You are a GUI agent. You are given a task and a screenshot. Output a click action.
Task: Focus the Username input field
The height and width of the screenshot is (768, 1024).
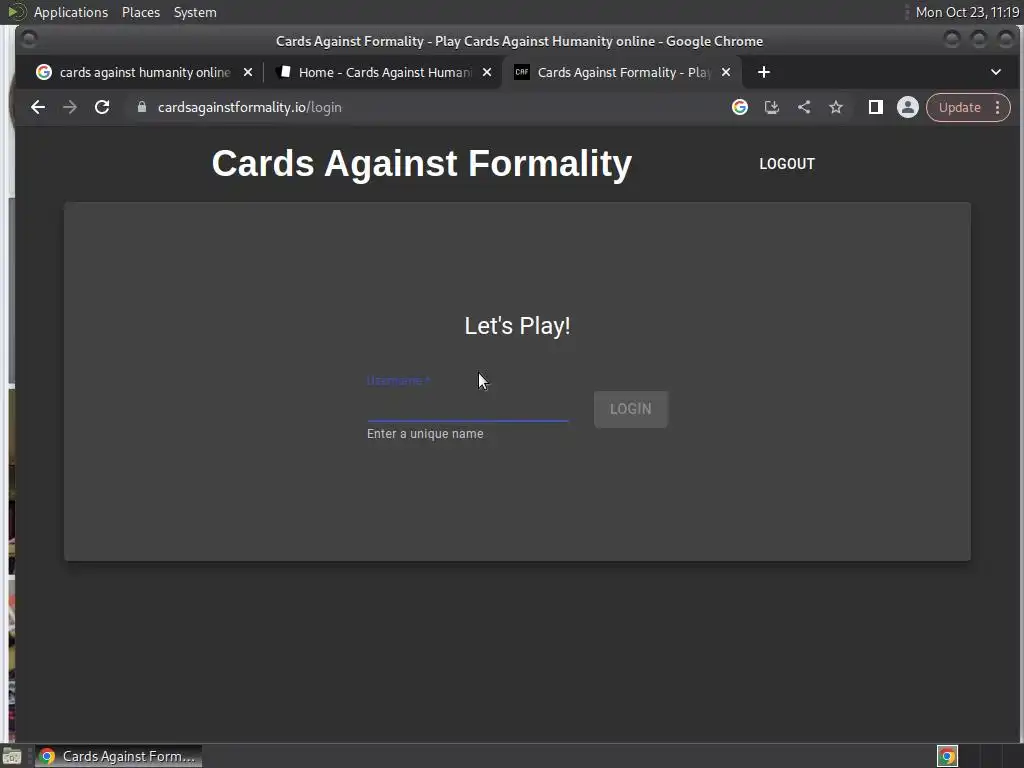click(468, 406)
